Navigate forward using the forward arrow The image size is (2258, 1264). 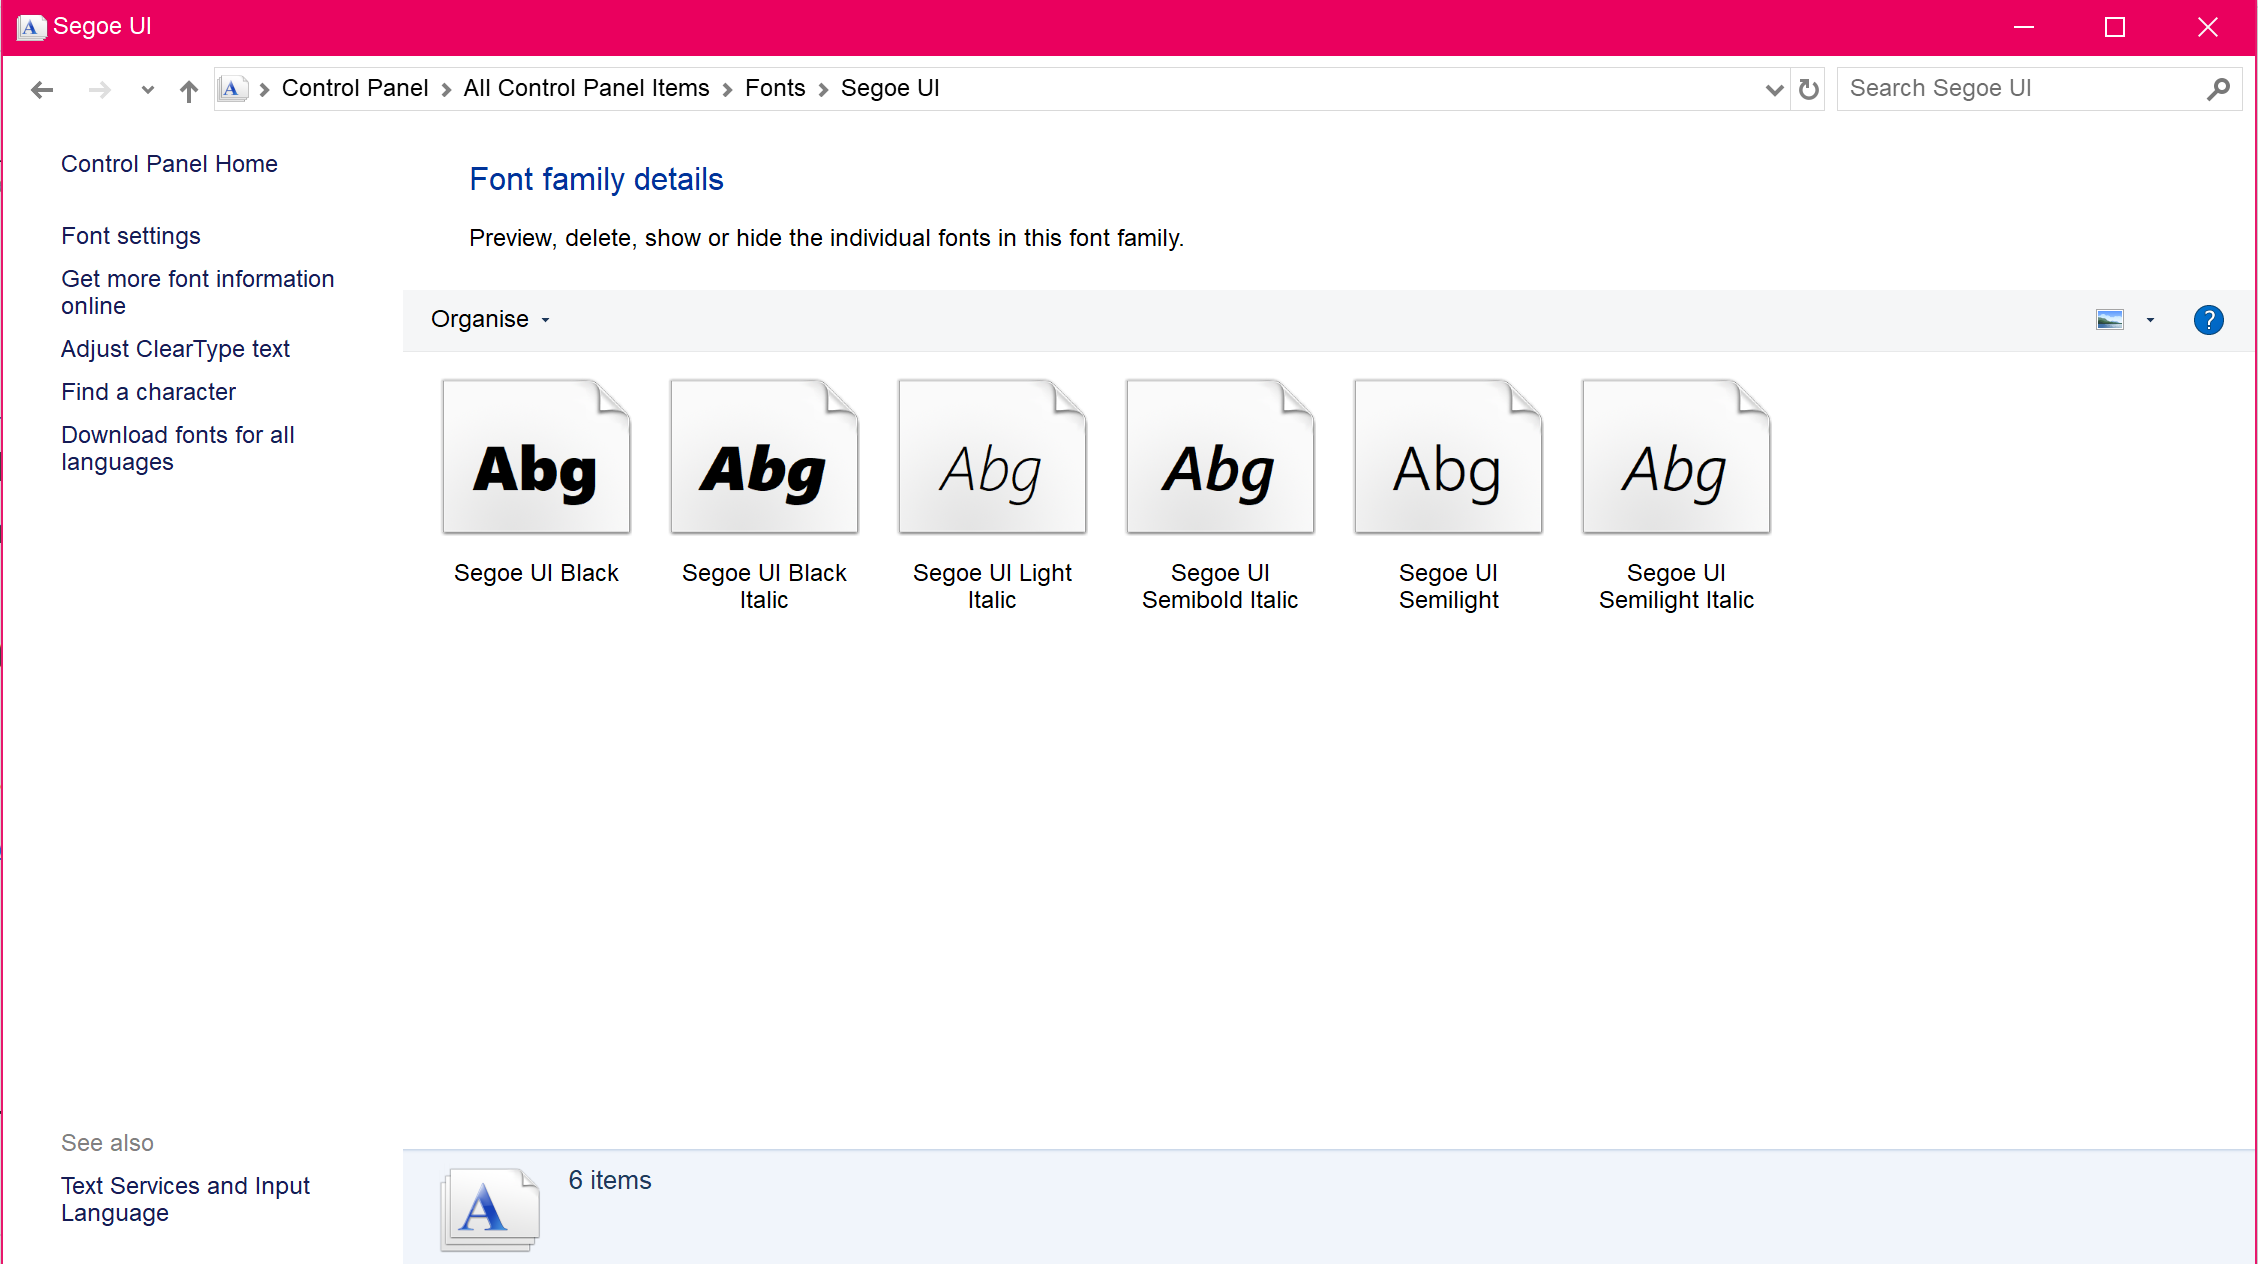[99, 89]
